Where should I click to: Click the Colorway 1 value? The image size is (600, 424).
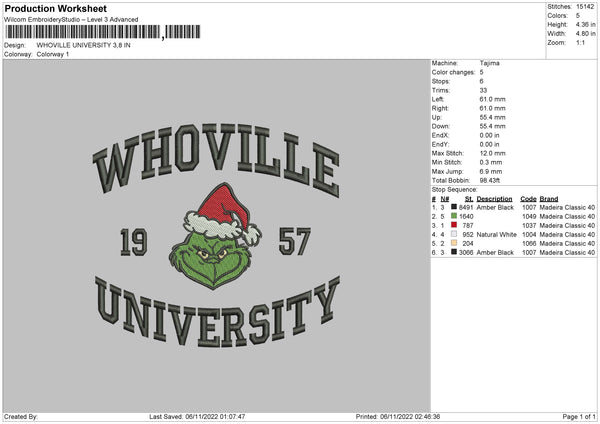coord(53,54)
